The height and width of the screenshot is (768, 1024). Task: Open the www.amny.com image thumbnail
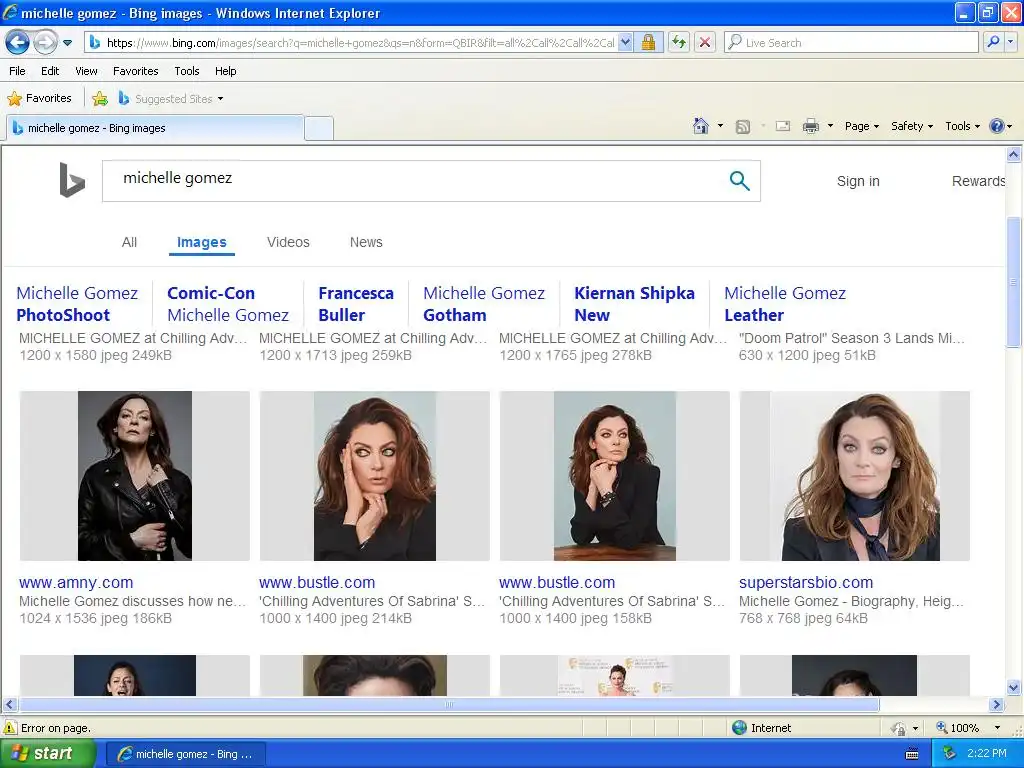(x=135, y=476)
